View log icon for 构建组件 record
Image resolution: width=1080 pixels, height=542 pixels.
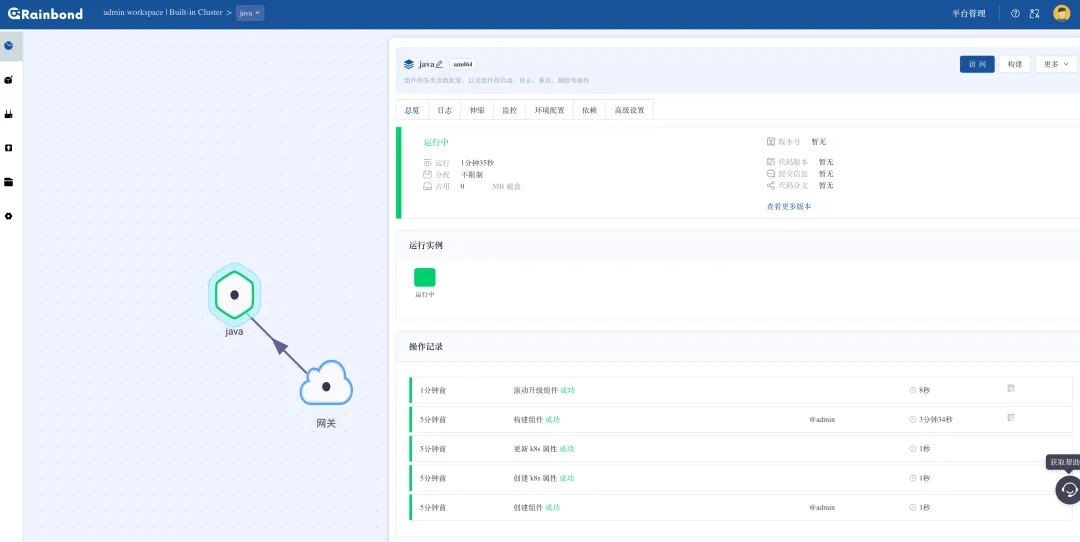pyautogui.click(x=1010, y=417)
